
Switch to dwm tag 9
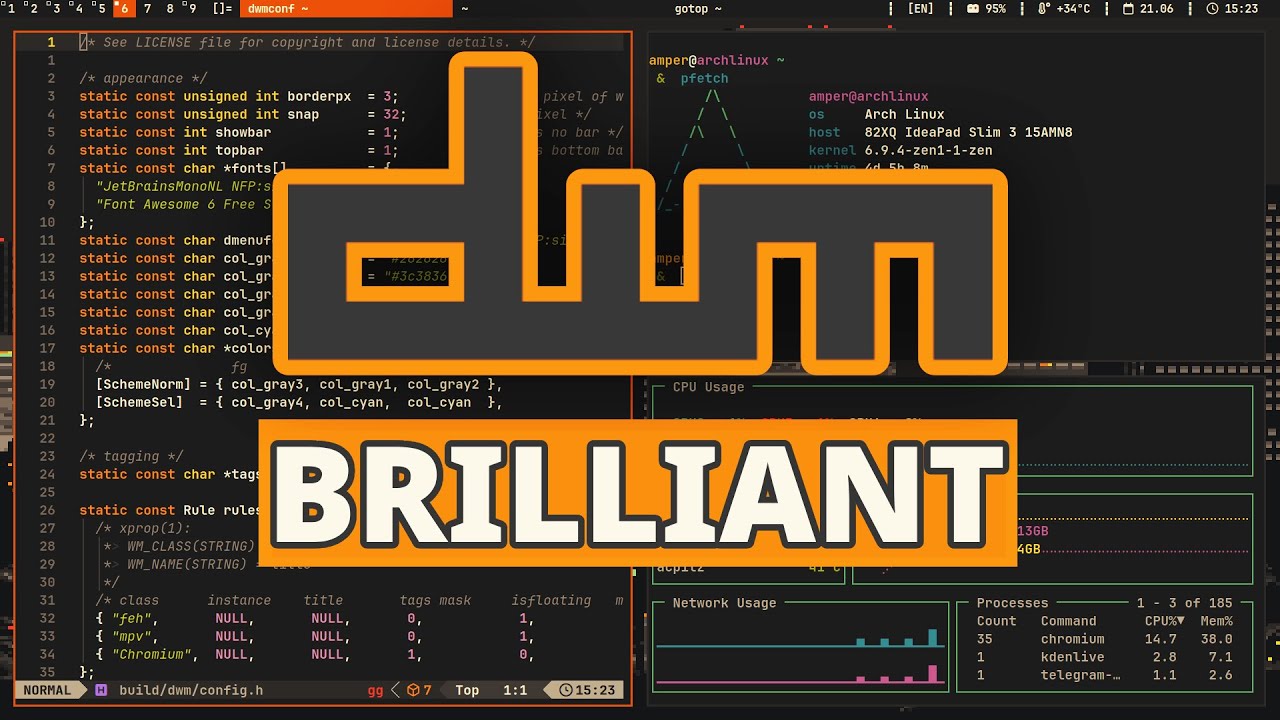(x=191, y=8)
